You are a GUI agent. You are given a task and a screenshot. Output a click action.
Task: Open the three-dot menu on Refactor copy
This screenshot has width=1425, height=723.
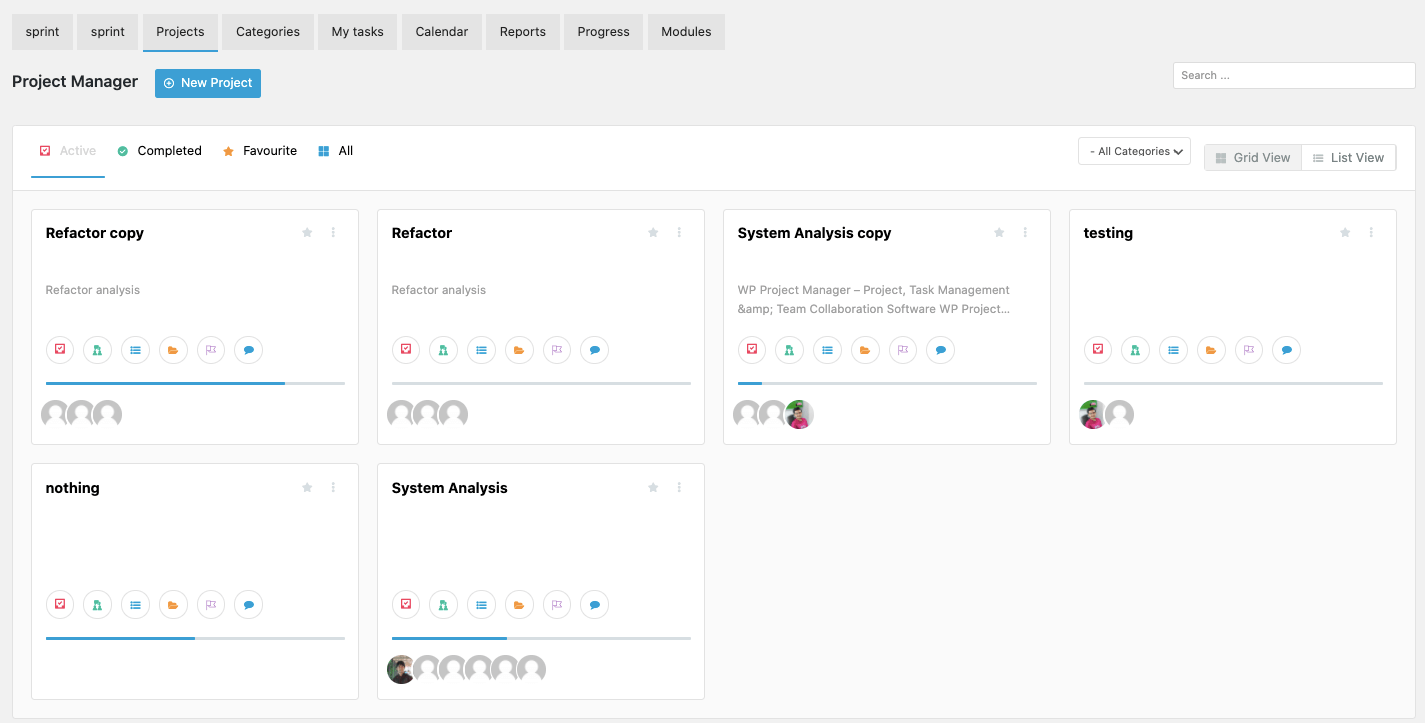pyautogui.click(x=333, y=232)
